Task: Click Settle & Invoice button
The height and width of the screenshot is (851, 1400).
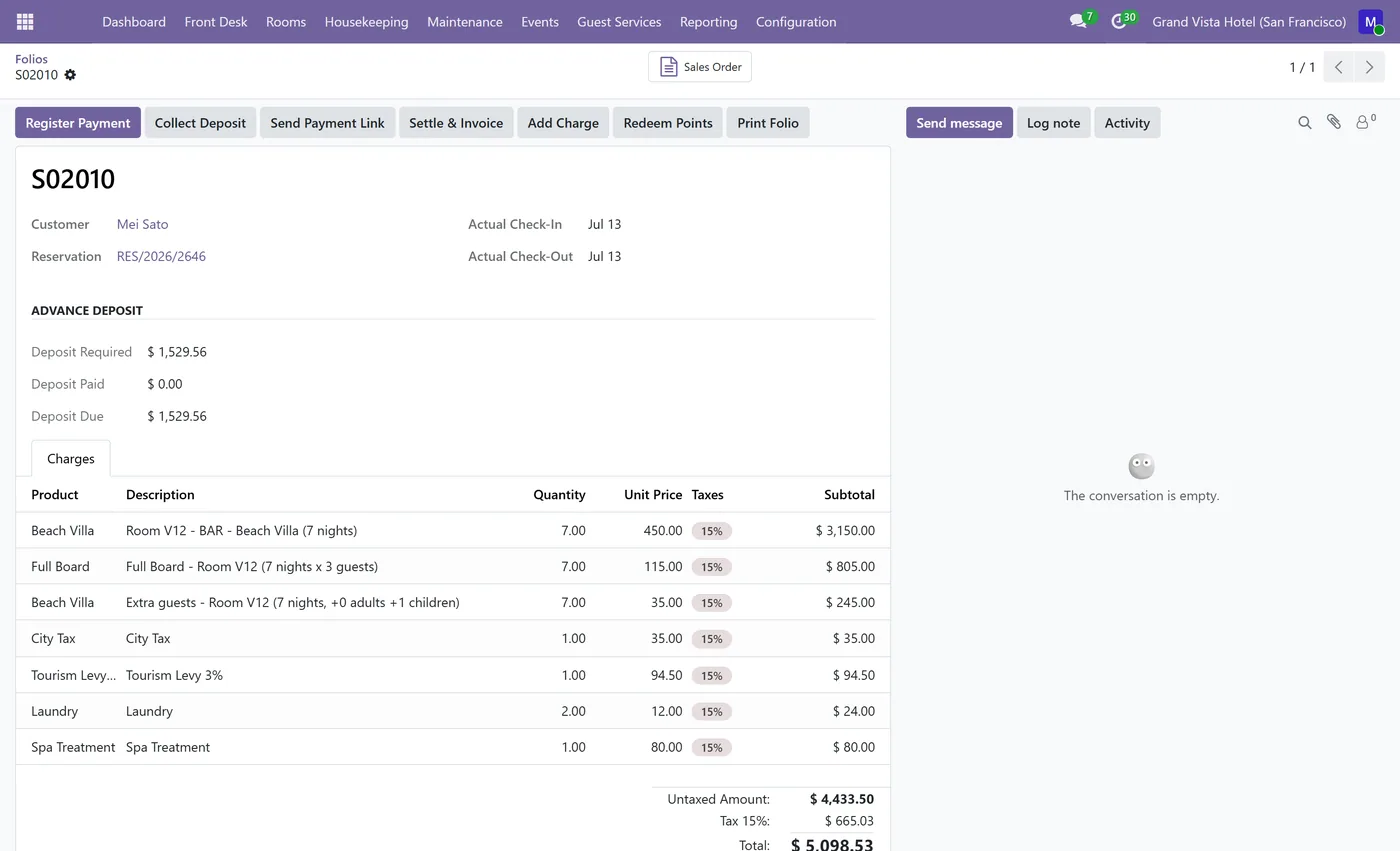Action: [456, 123]
